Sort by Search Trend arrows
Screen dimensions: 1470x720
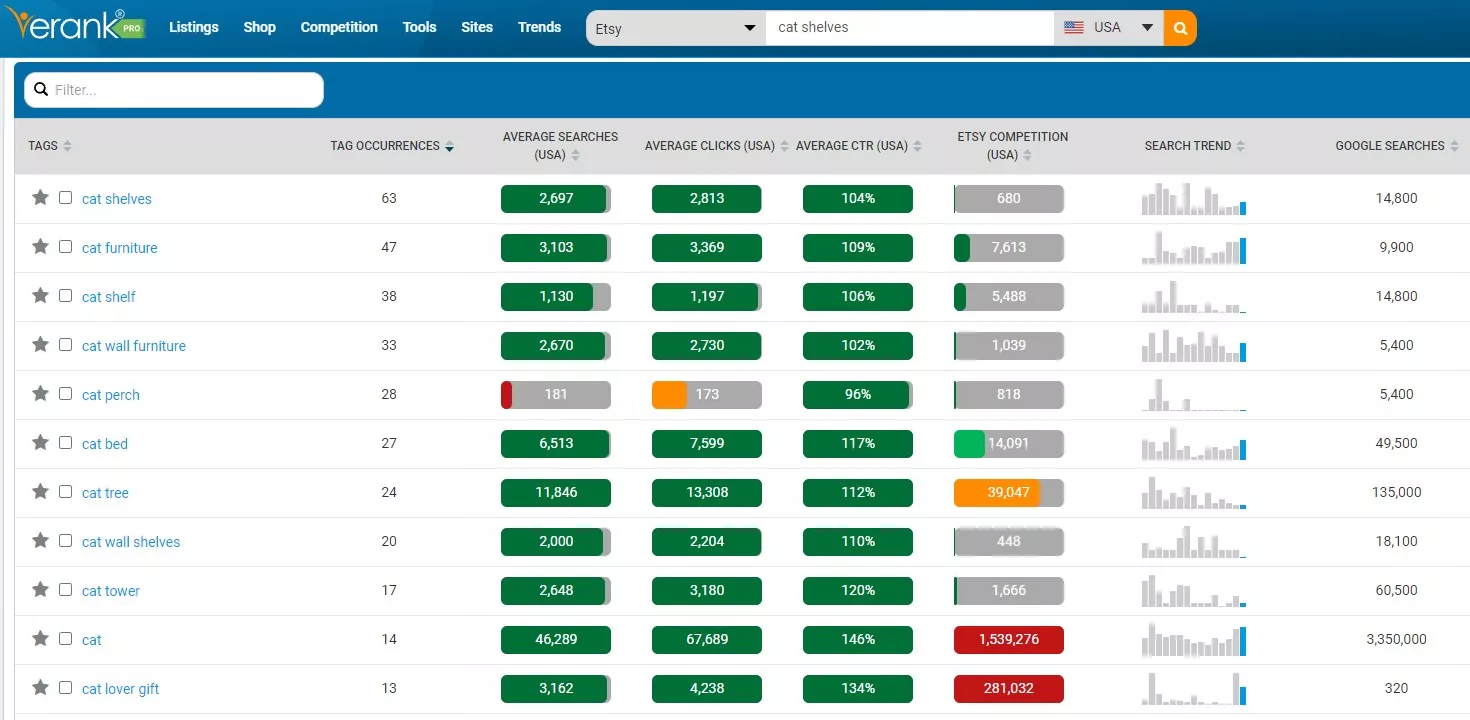pos(1240,146)
